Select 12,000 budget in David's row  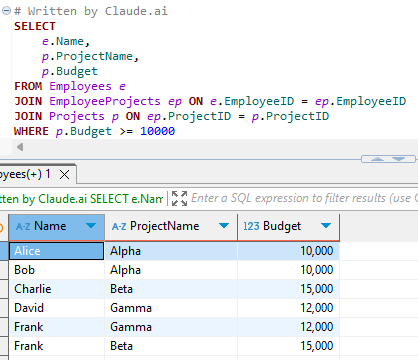click(x=289, y=308)
